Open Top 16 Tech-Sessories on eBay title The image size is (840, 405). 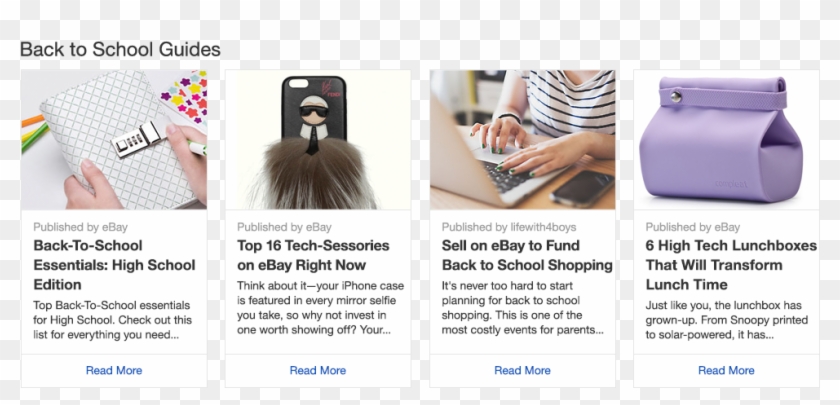(313, 256)
